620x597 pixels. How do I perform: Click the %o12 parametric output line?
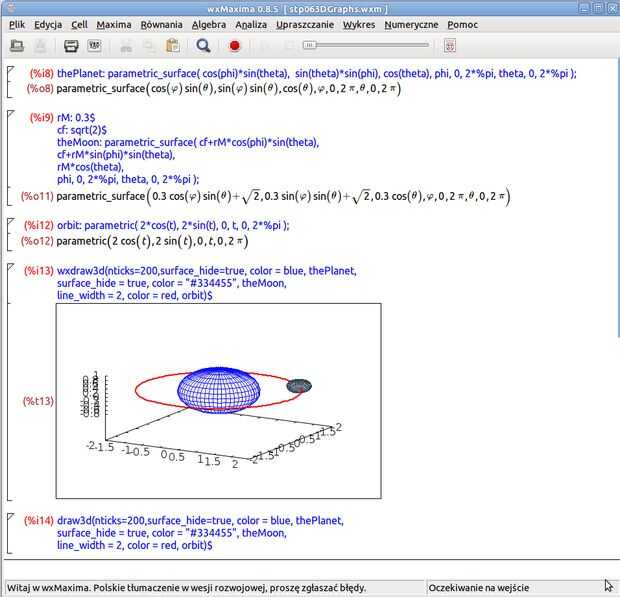pyautogui.click(x=152, y=241)
